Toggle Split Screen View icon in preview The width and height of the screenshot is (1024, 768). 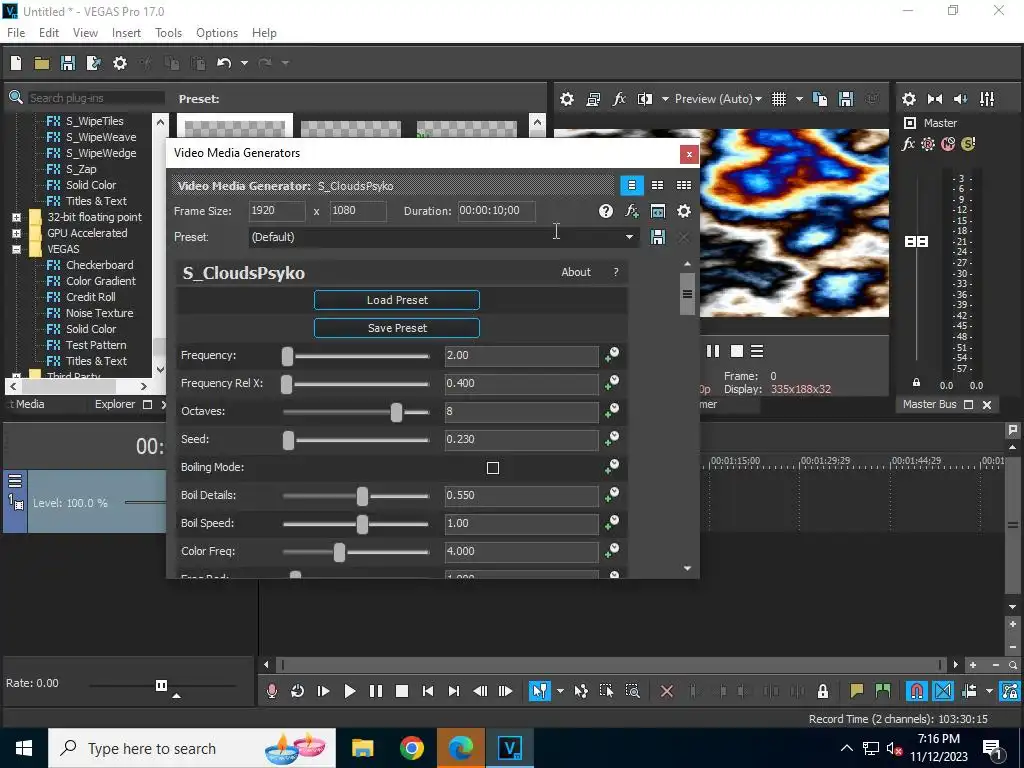pos(645,99)
